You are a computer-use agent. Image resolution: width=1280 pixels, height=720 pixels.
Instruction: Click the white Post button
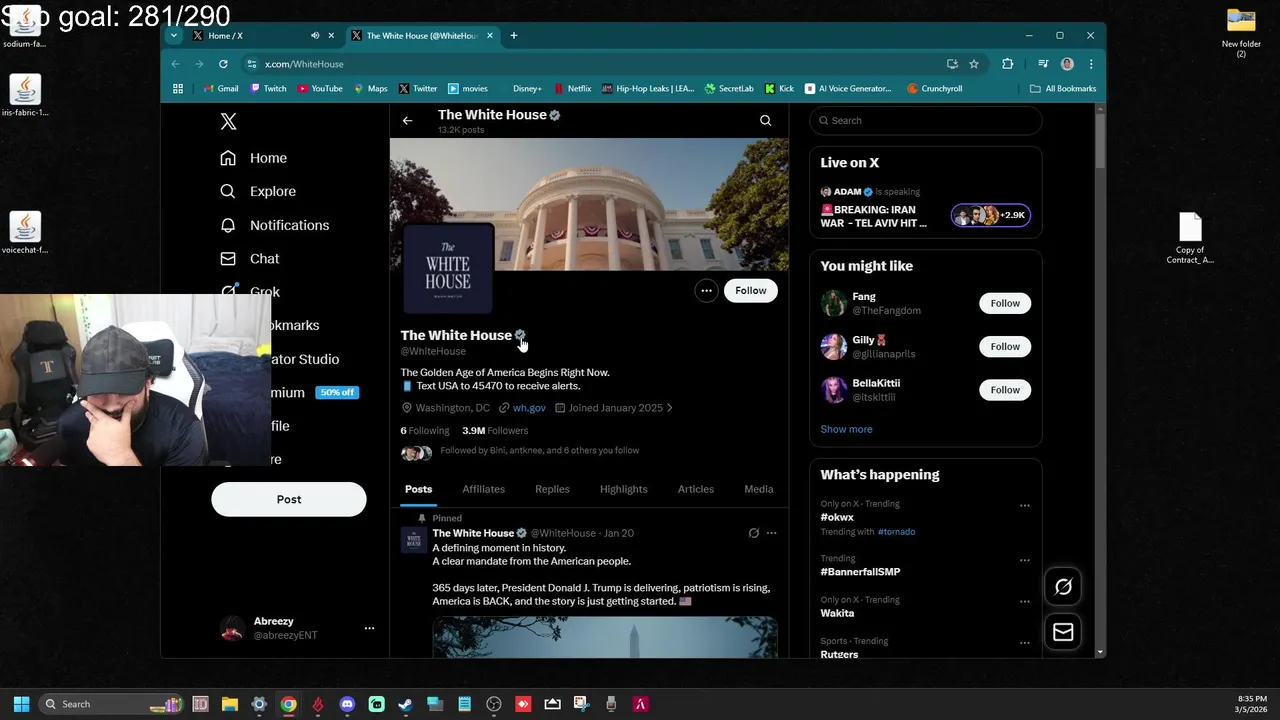(289, 499)
